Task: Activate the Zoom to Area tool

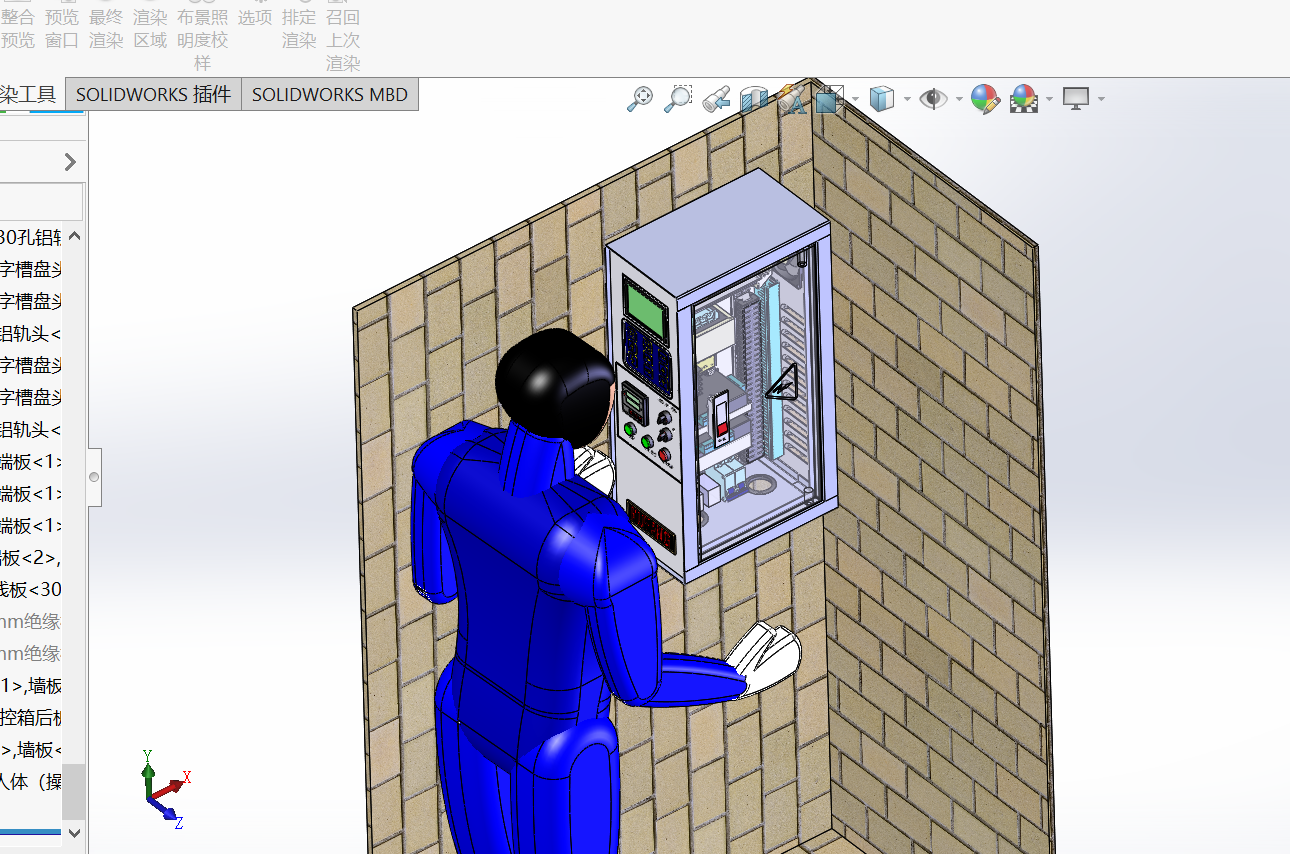Action: [678, 98]
